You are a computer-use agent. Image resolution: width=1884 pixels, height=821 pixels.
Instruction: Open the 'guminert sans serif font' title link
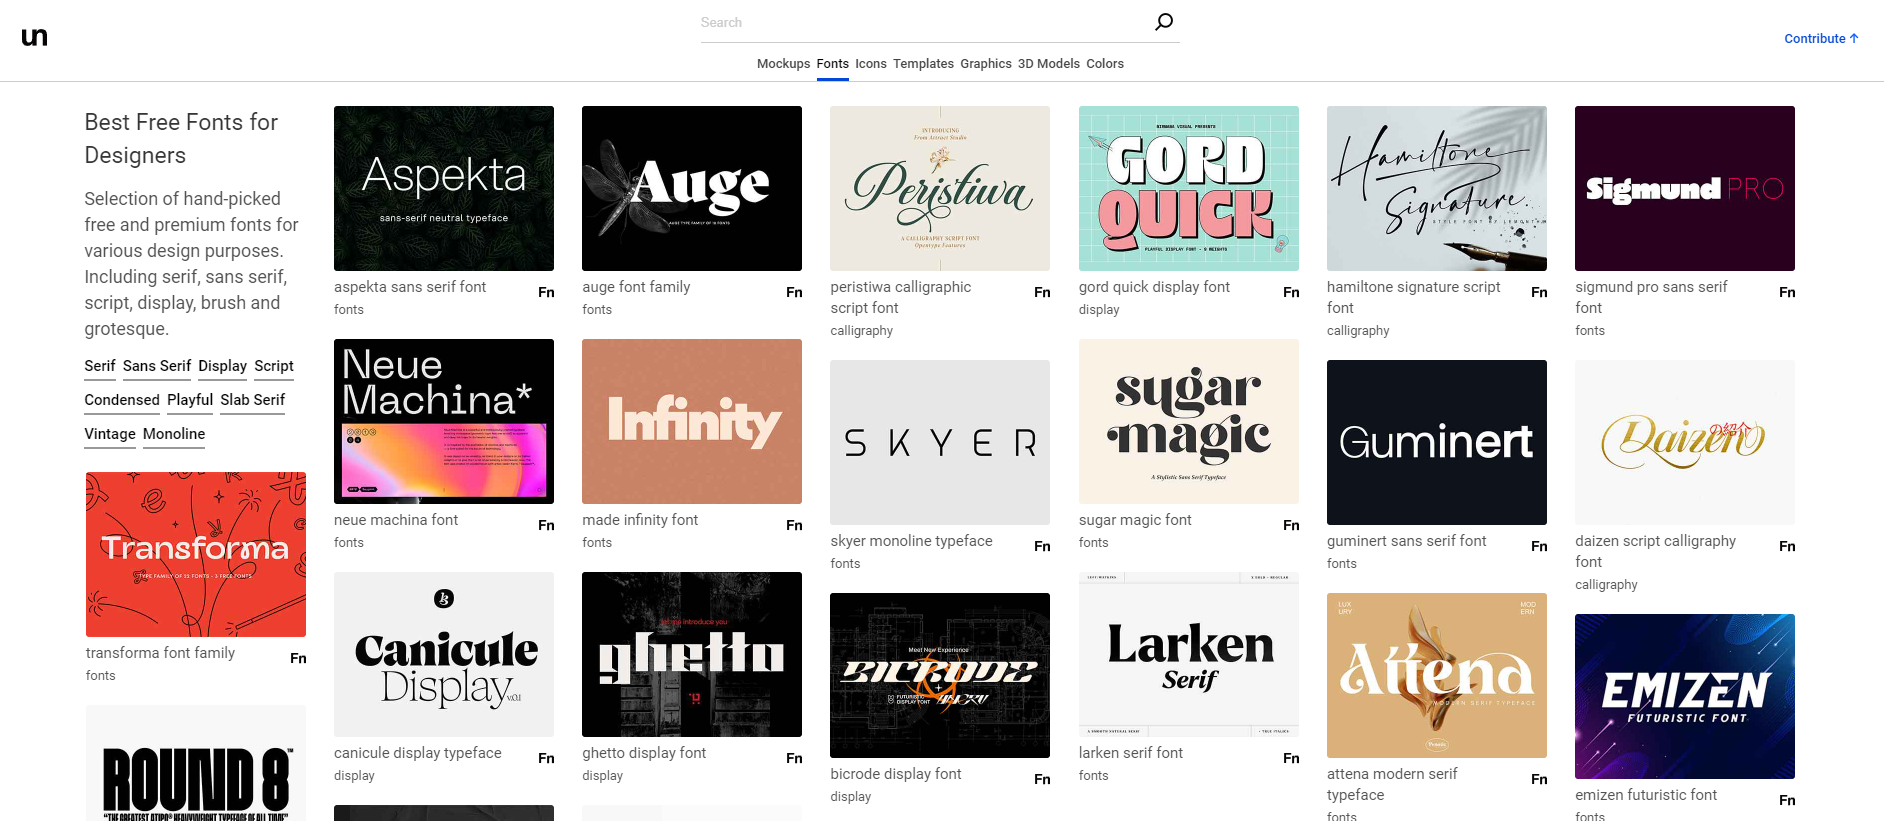[1406, 541]
